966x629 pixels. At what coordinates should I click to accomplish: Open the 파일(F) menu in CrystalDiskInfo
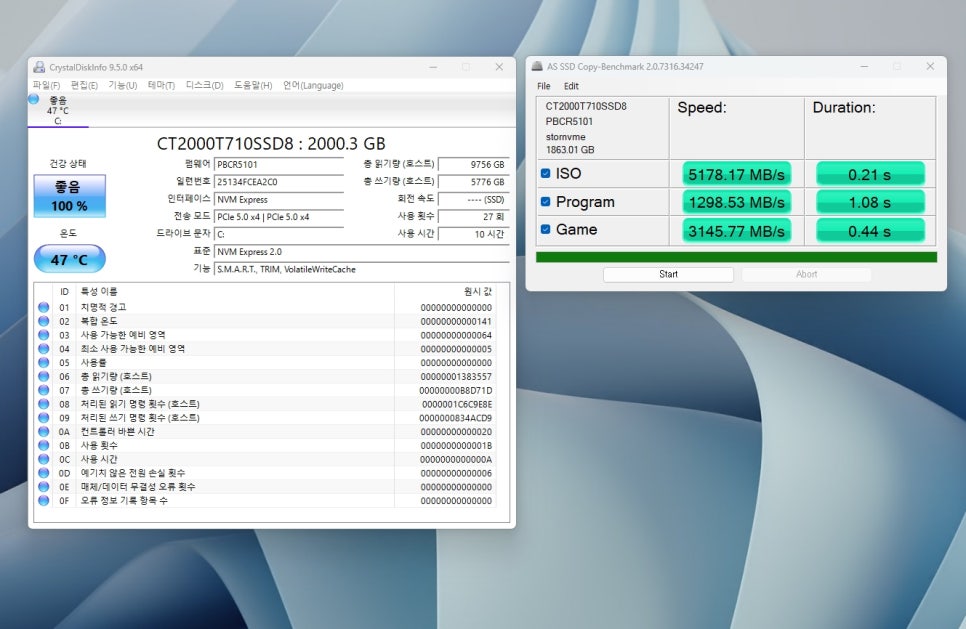point(46,85)
